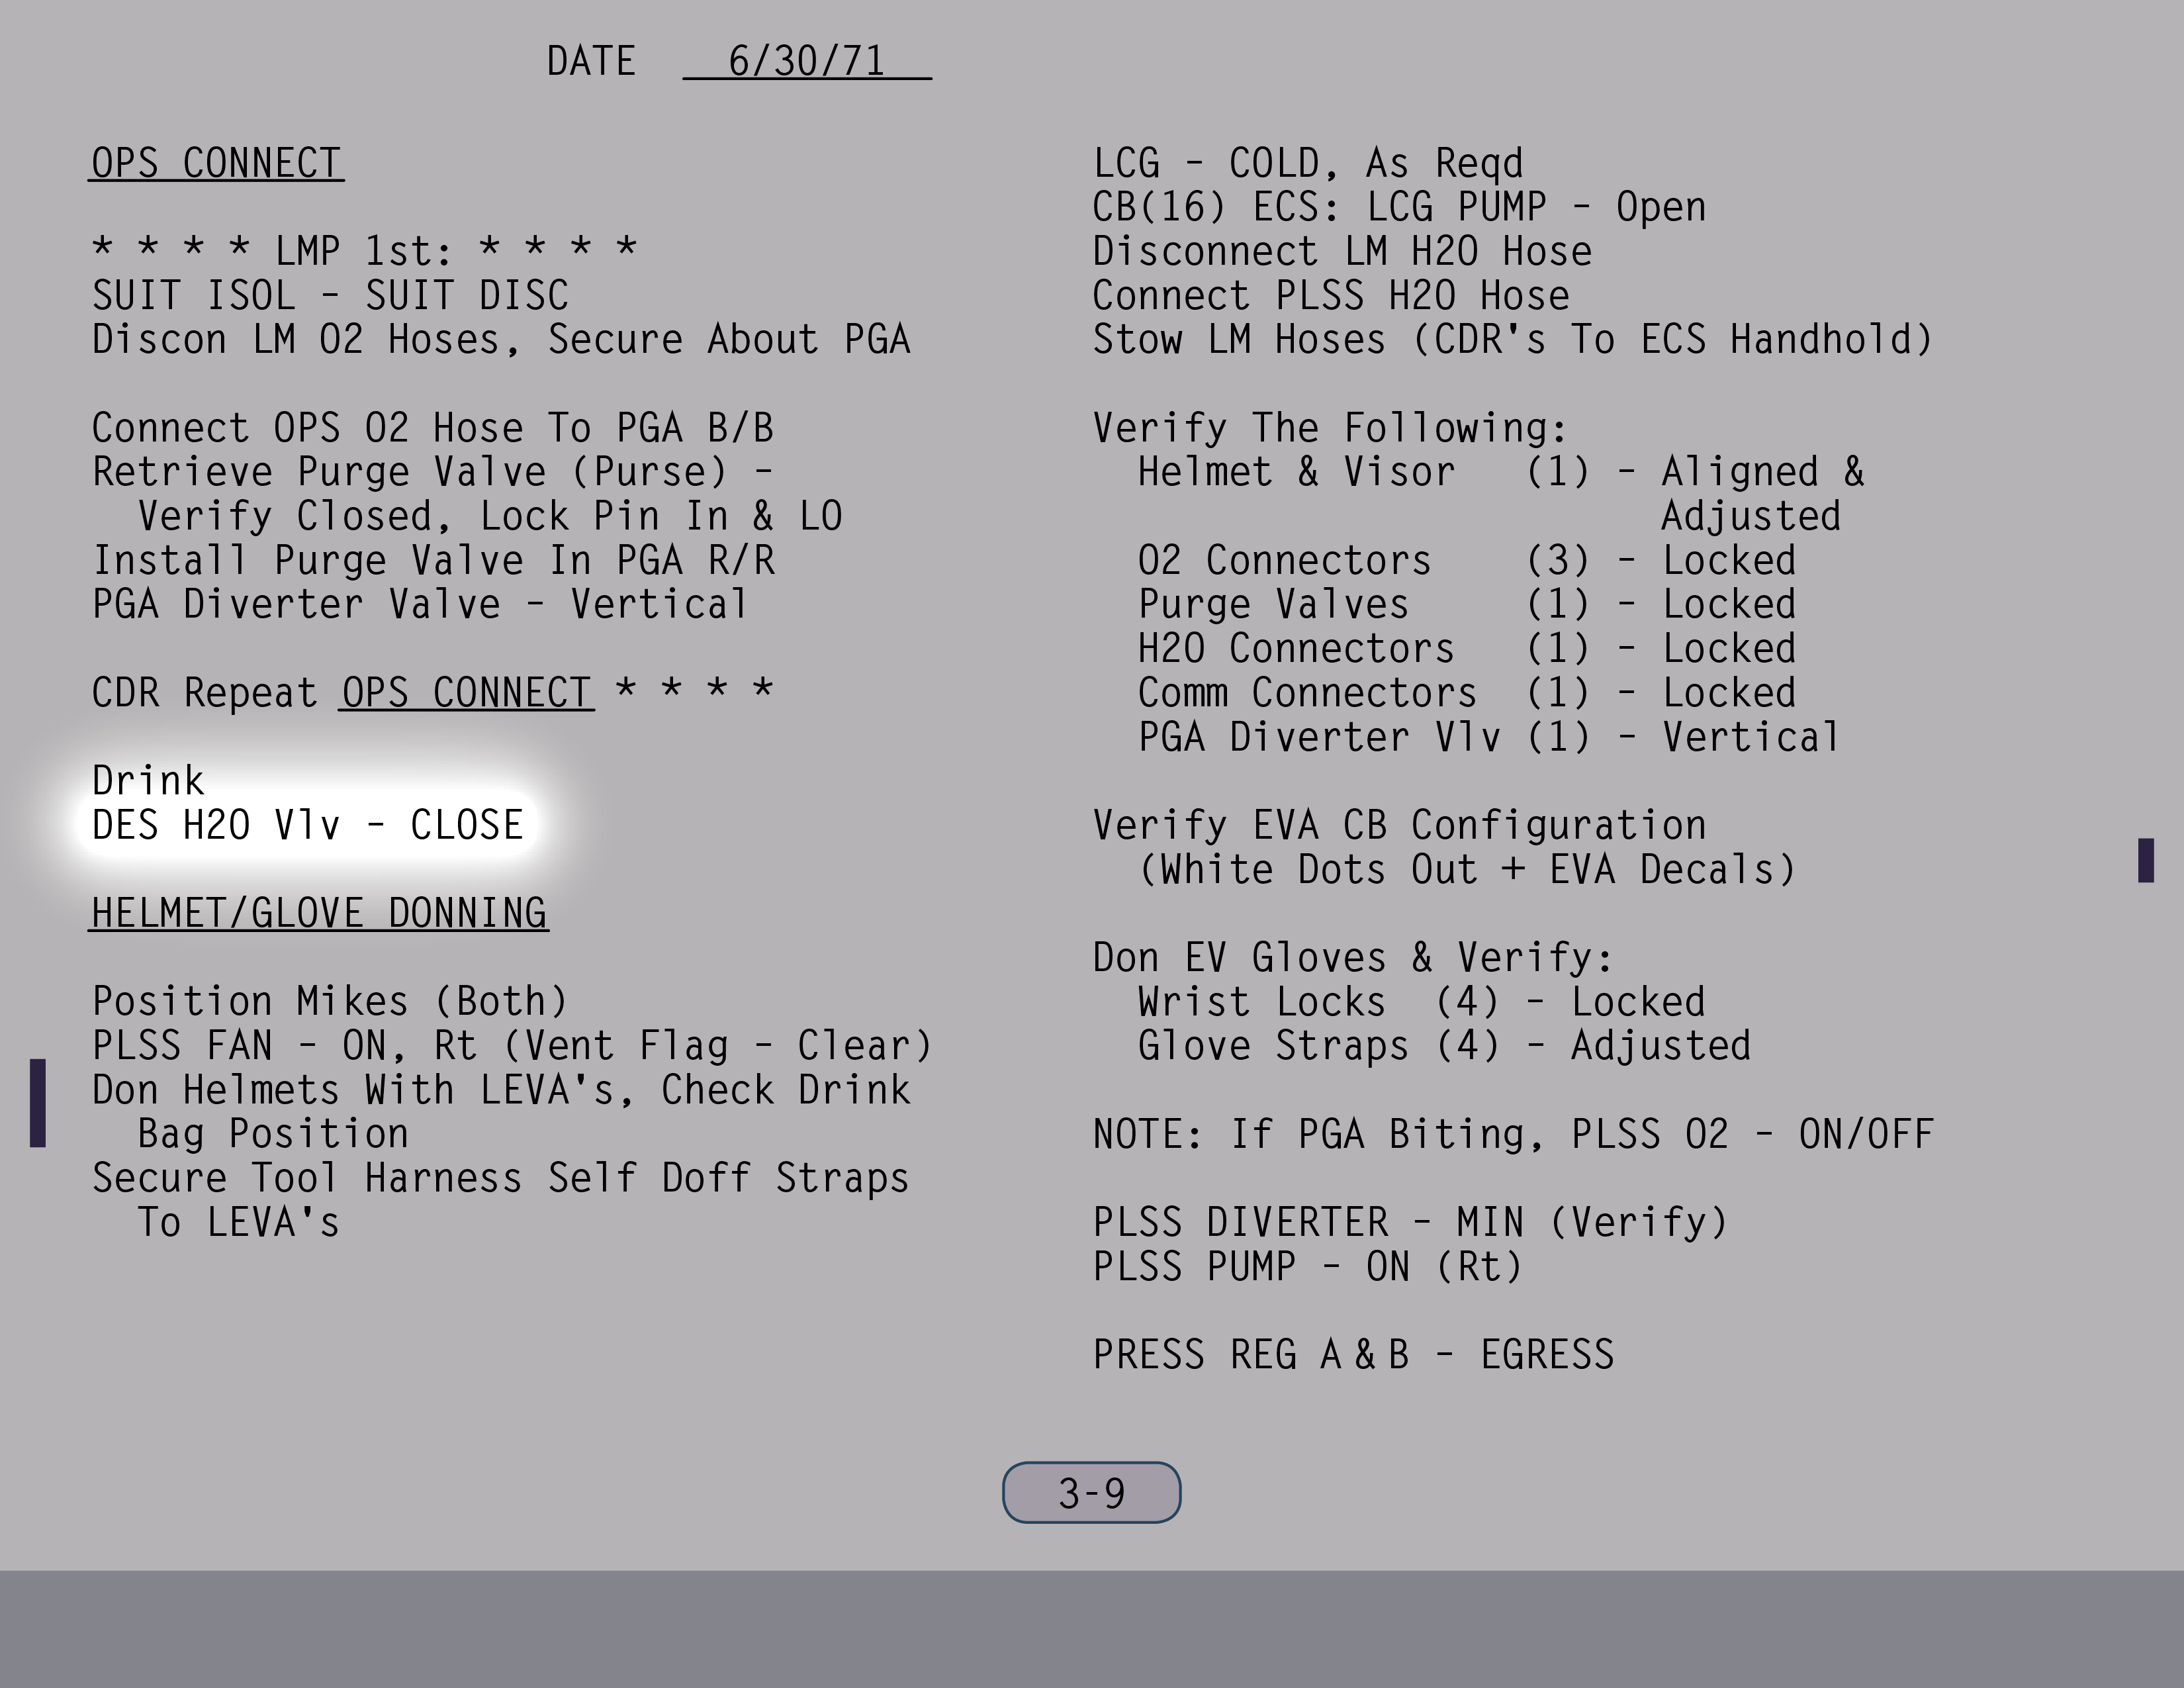Viewport: 2184px width, 1688px height.
Task: Select the Position Mikes (Both) step
Action: (330, 1001)
